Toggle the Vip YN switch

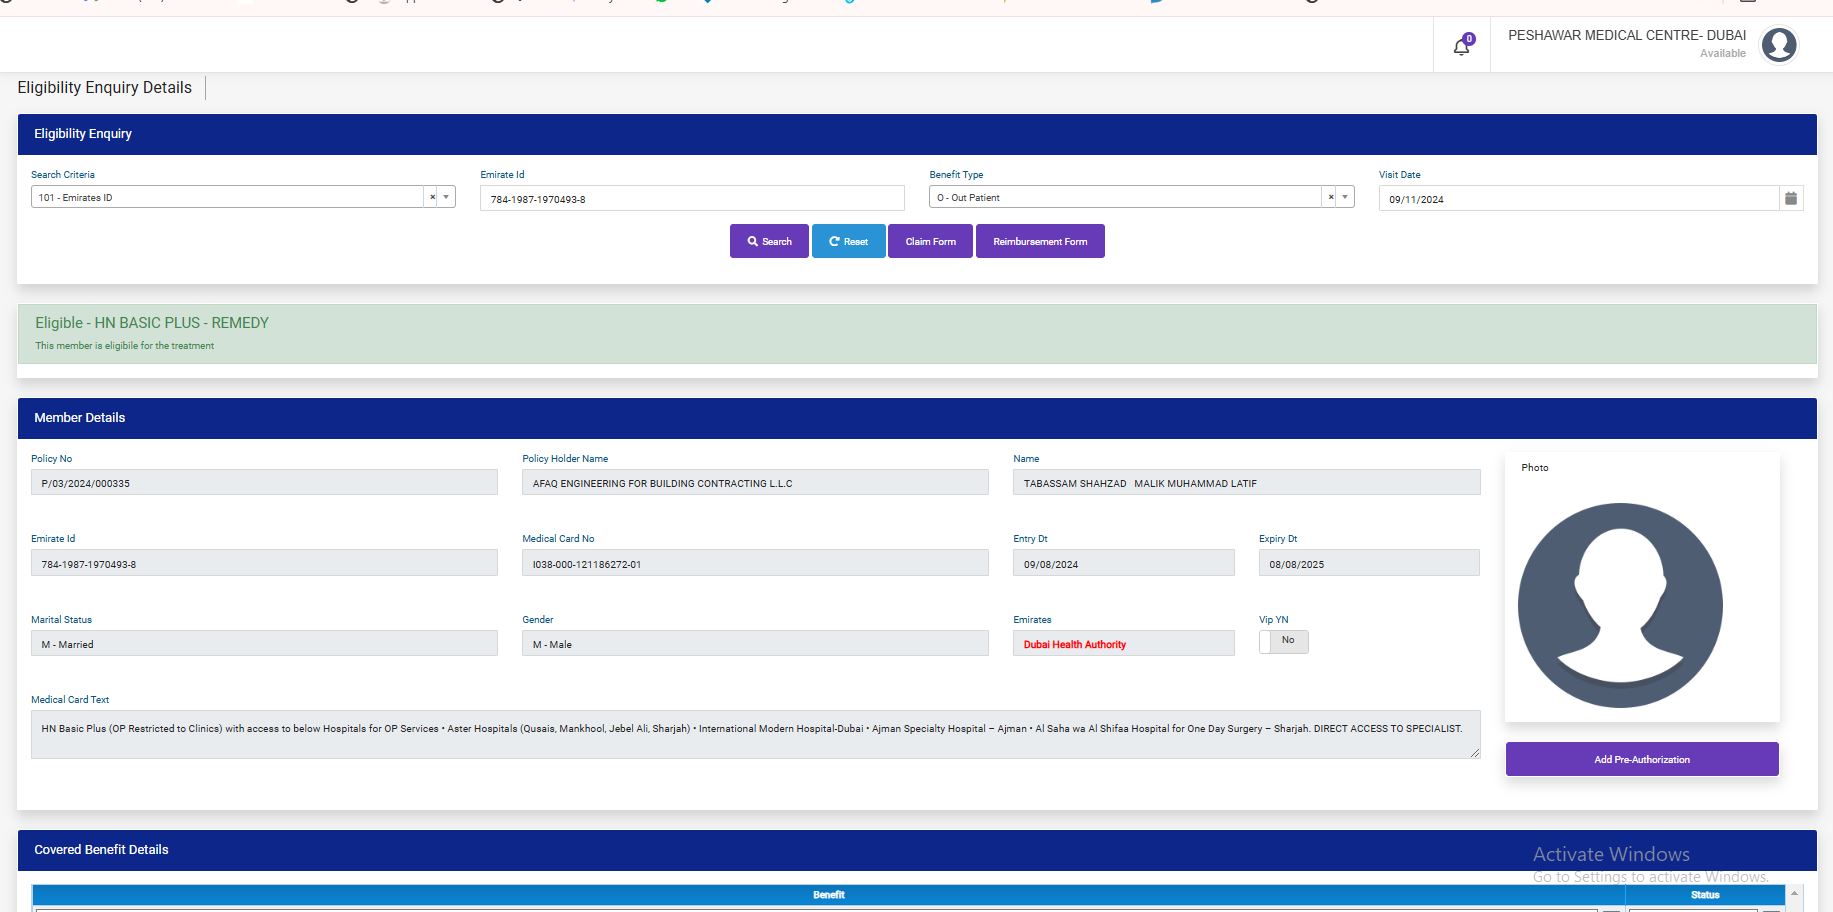tap(1283, 641)
